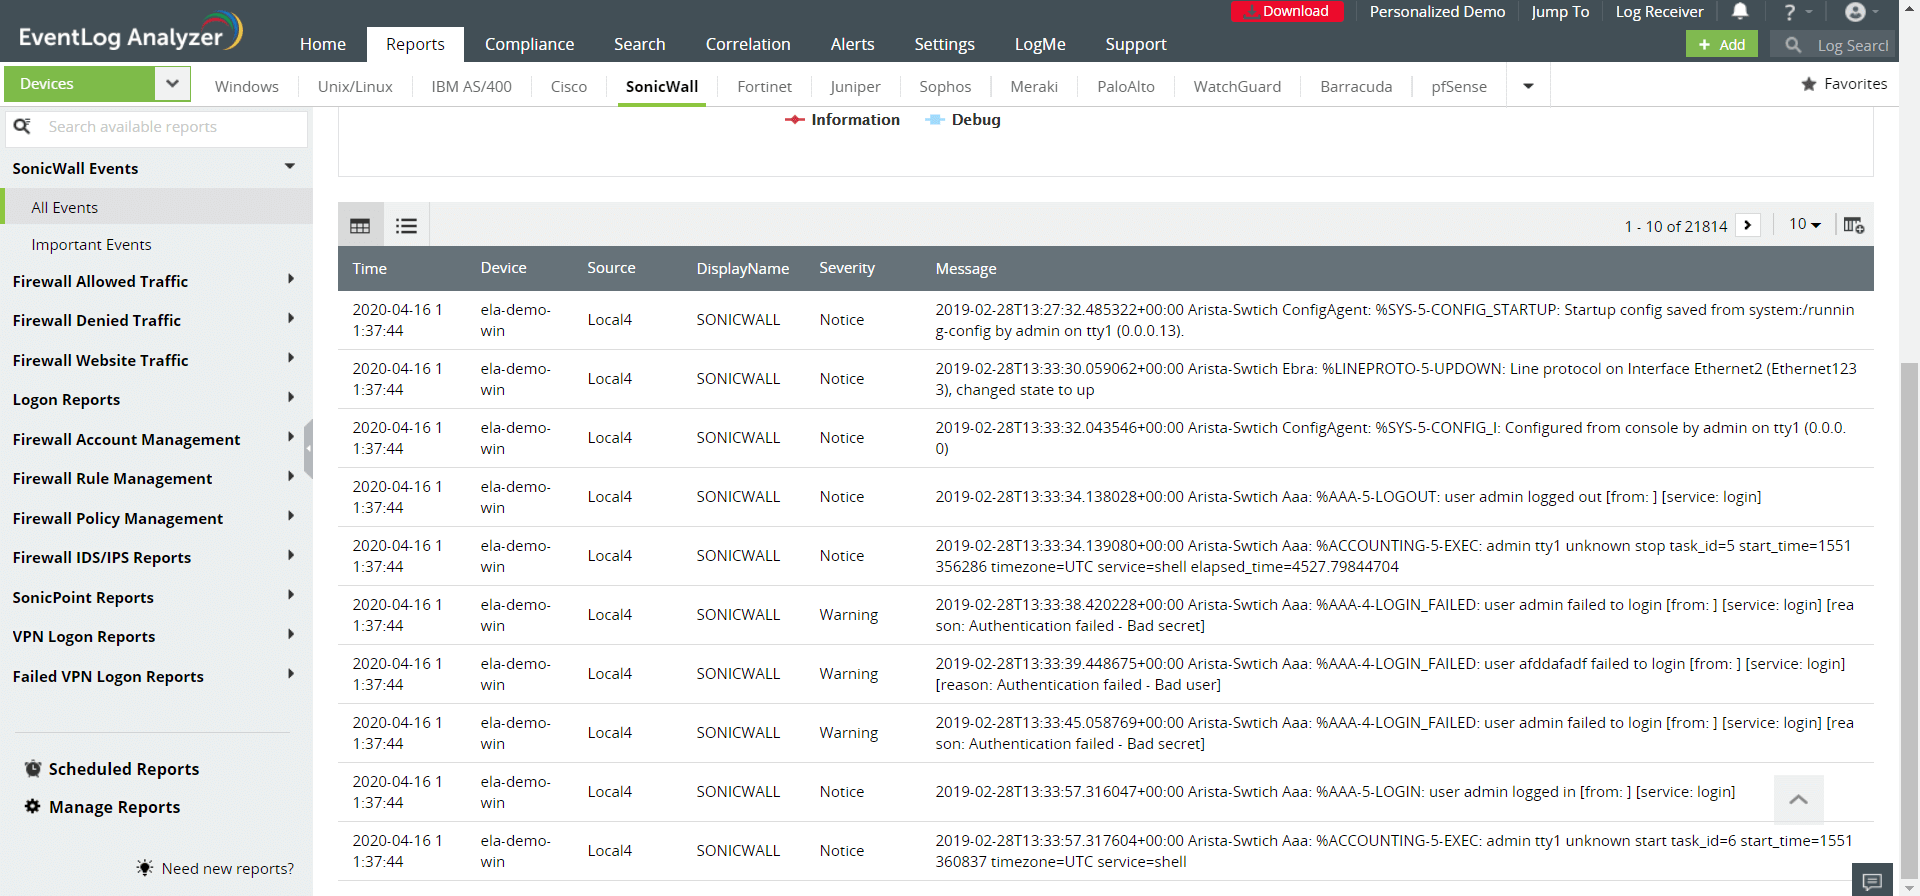1920x896 pixels.
Task: Select the Unix/Linux device tab
Action: click(355, 86)
